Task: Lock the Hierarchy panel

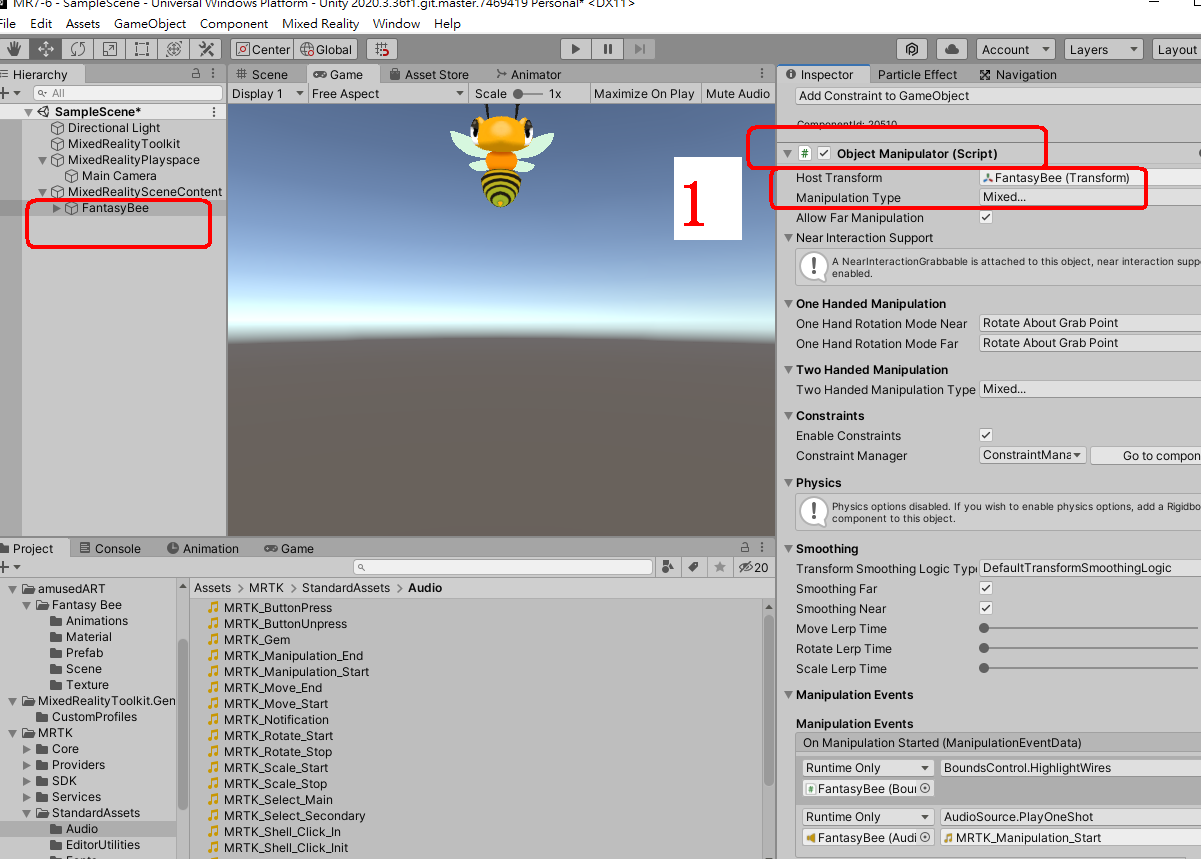Action: point(196,74)
